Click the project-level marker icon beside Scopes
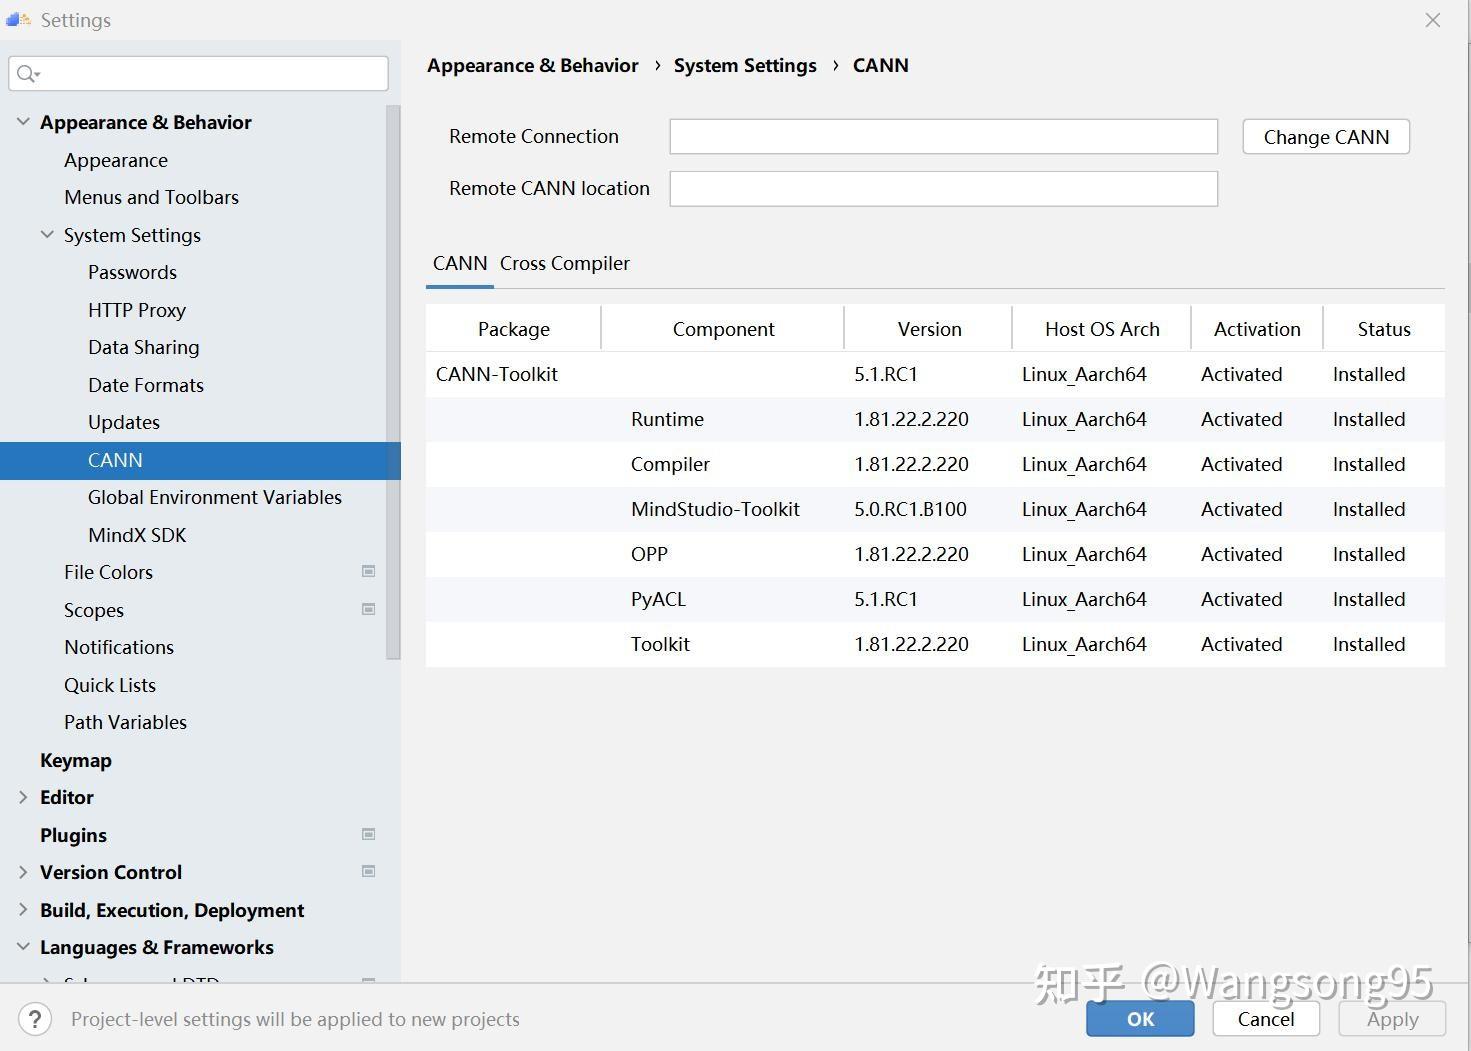 (368, 609)
